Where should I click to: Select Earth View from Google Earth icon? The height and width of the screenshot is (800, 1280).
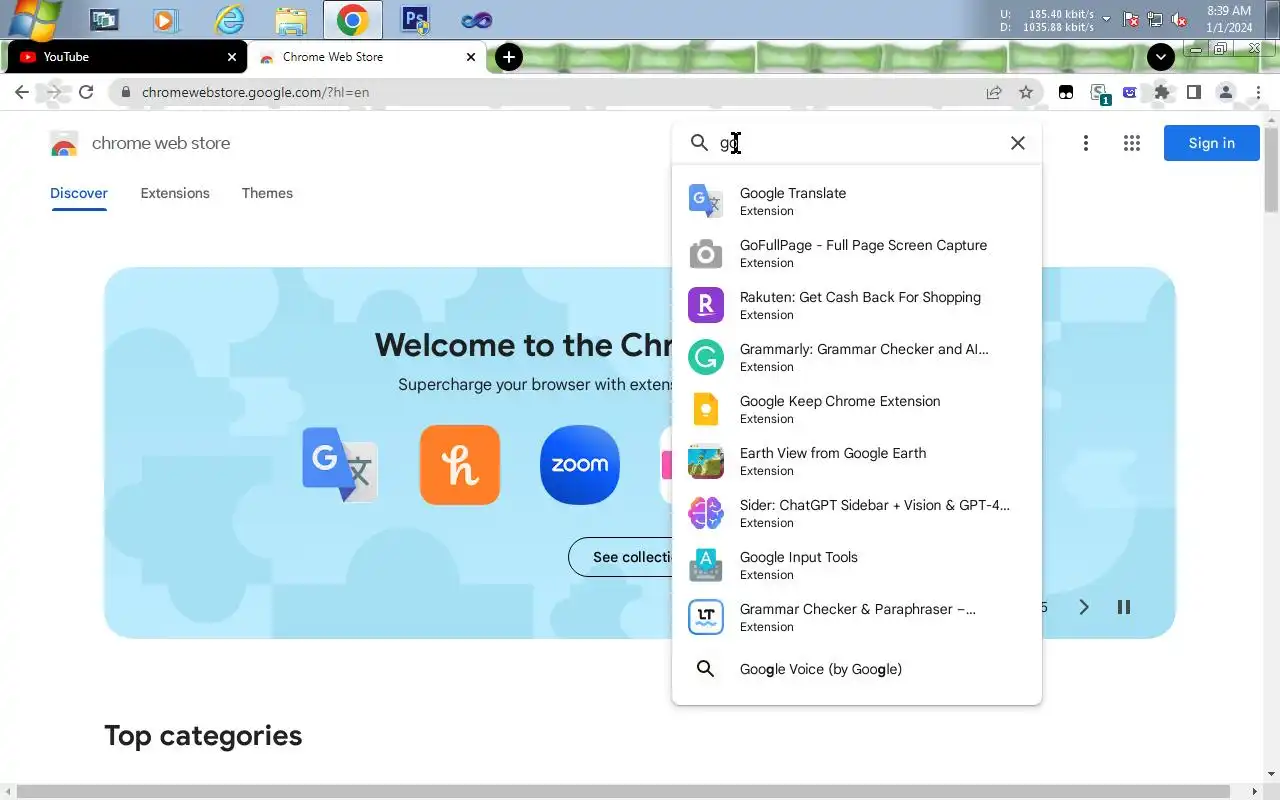706,461
